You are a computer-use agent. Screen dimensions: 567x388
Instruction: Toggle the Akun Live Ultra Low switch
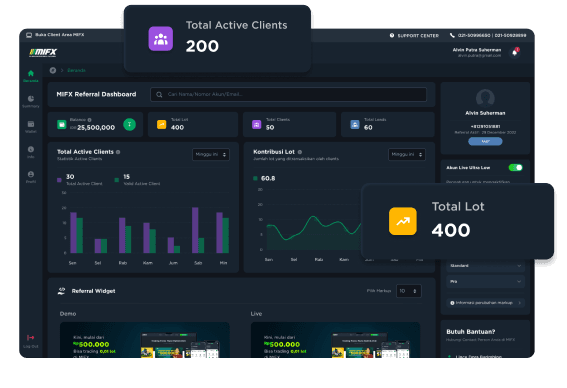pos(516,167)
